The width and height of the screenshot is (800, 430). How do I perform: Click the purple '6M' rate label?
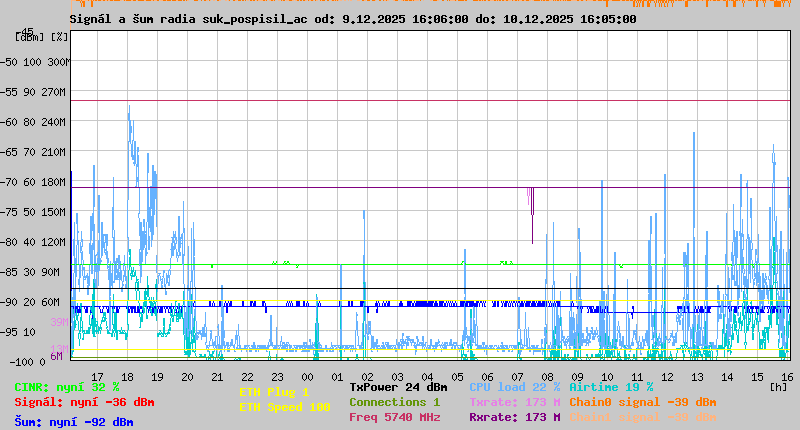[x=56, y=356]
